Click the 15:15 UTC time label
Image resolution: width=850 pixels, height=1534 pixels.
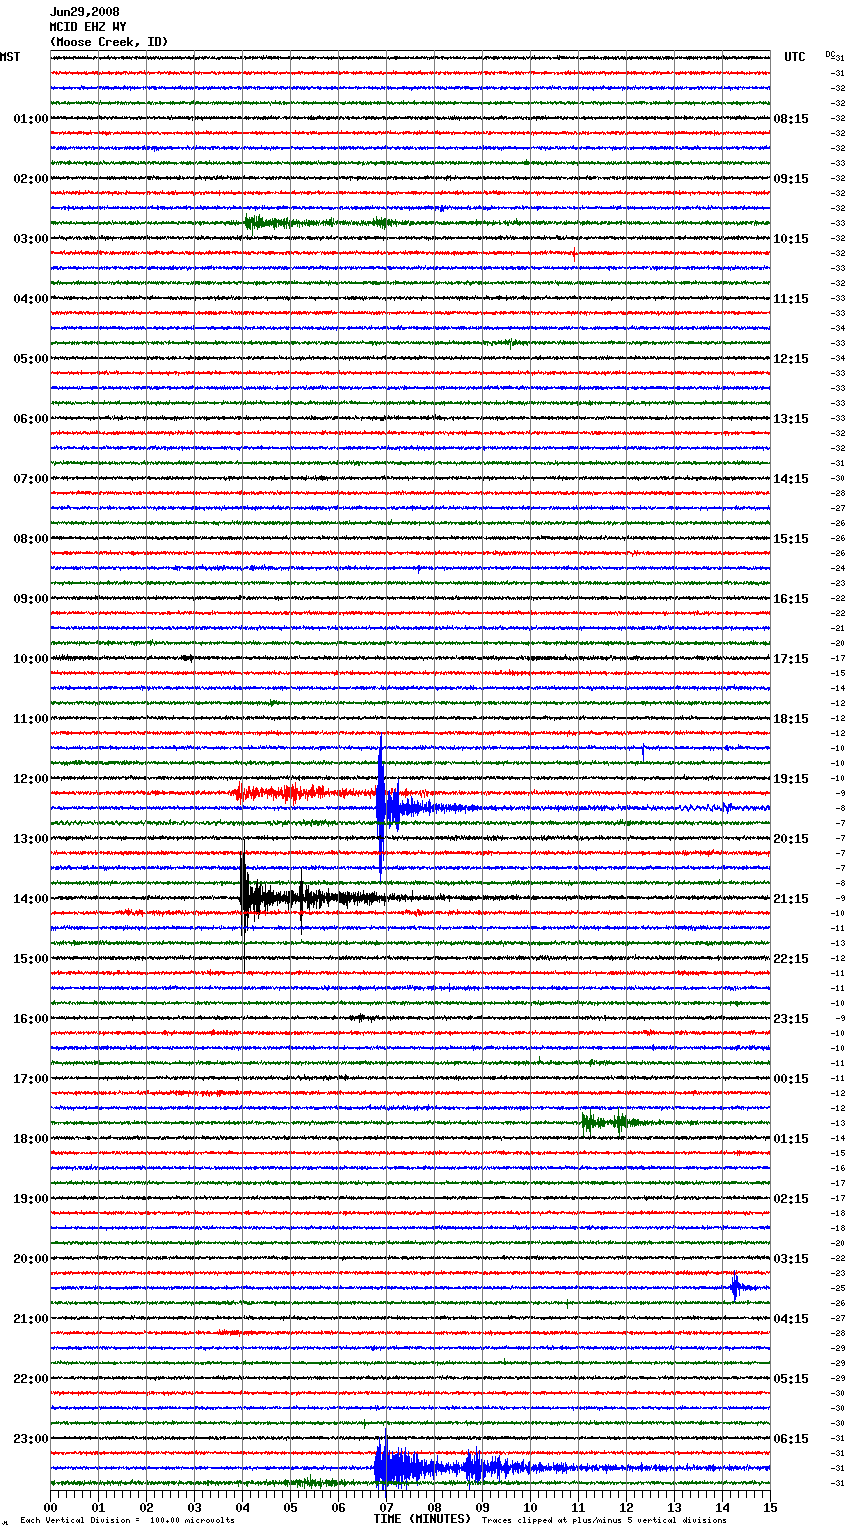(791, 539)
